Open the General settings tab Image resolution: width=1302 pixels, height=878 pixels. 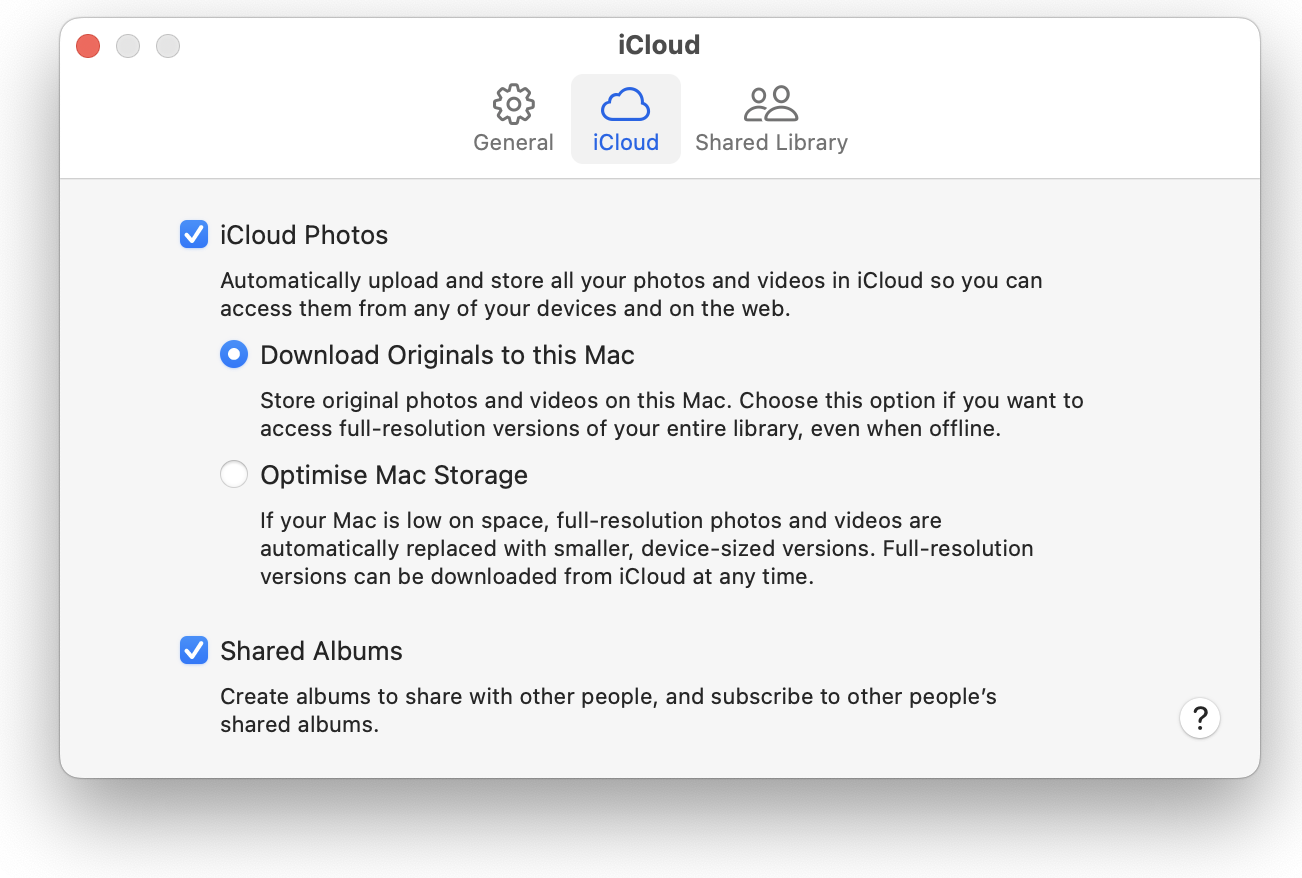pyautogui.click(x=513, y=119)
